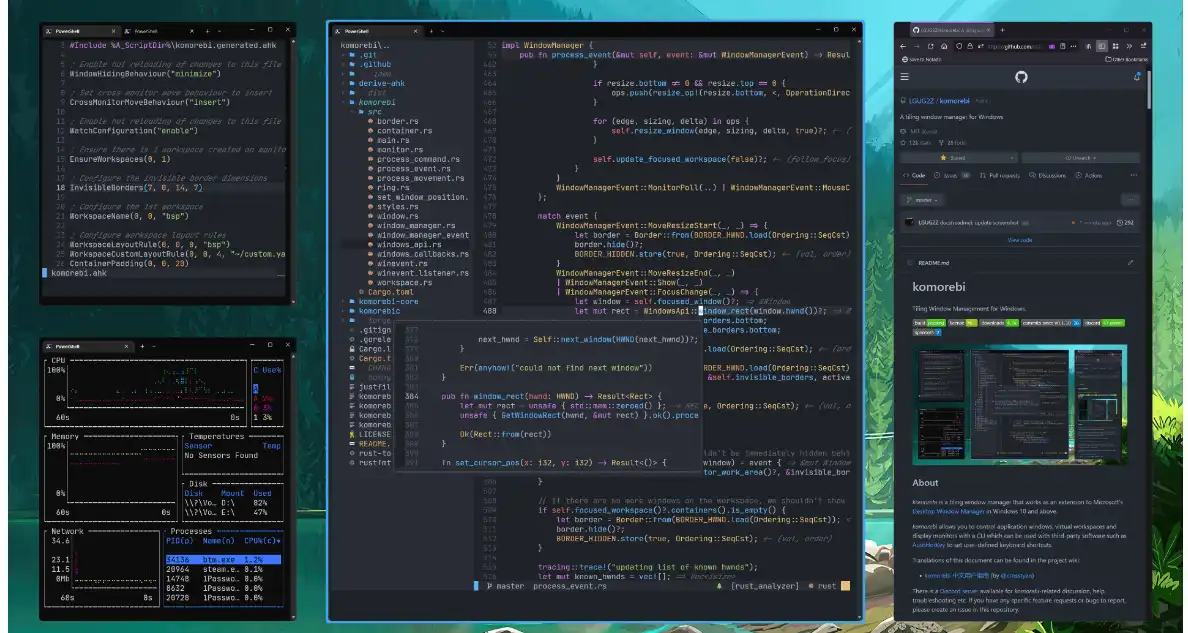This screenshot has width=1188, height=633.
Task: Reload the GitHub page
Action: point(930,46)
